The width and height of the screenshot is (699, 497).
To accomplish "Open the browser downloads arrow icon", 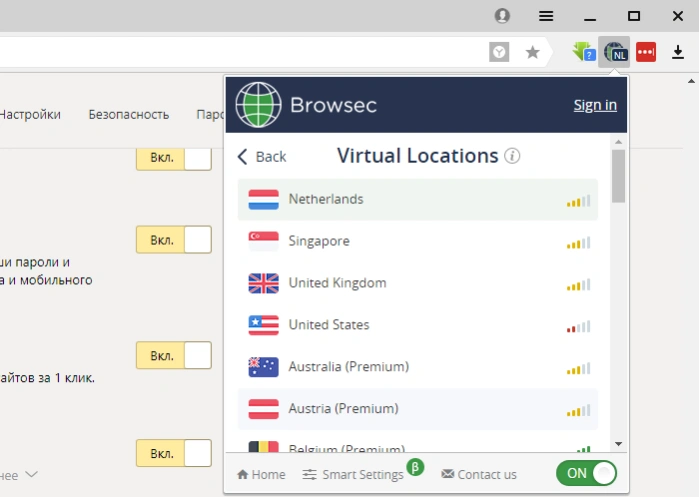I will [678, 52].
